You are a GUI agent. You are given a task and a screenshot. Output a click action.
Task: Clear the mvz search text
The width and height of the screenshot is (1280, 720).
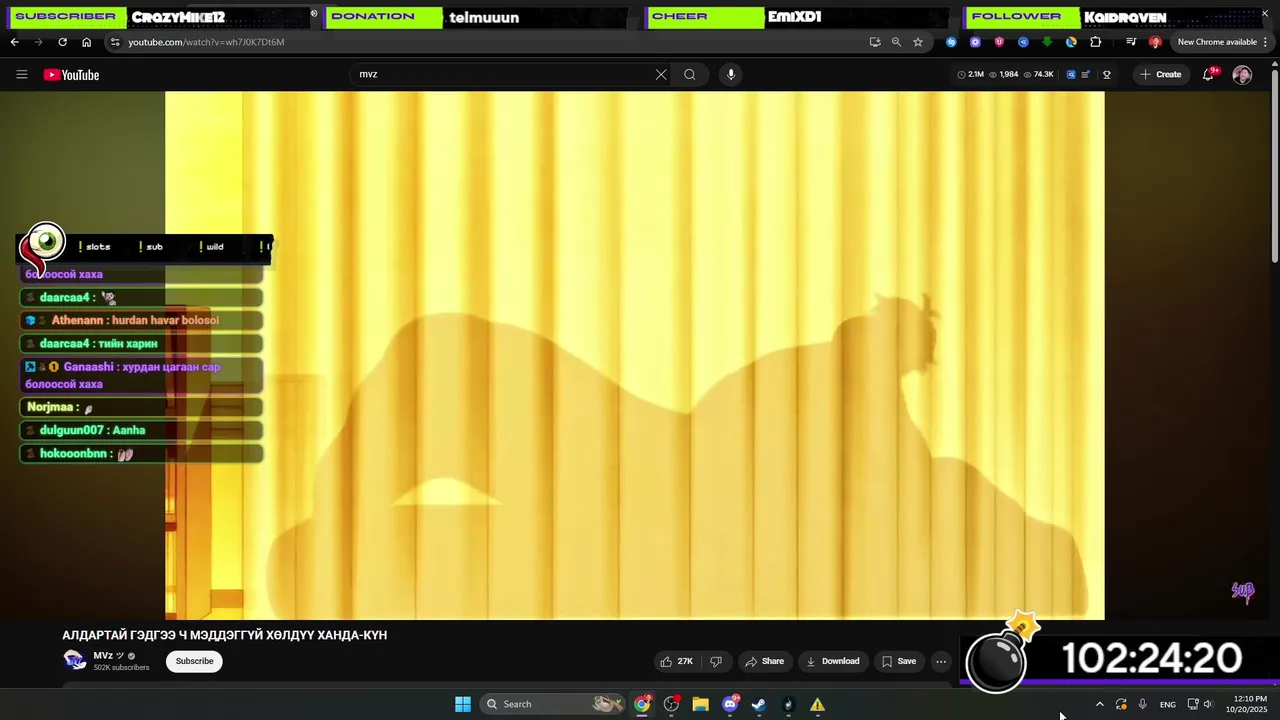(x=661, y=74)
